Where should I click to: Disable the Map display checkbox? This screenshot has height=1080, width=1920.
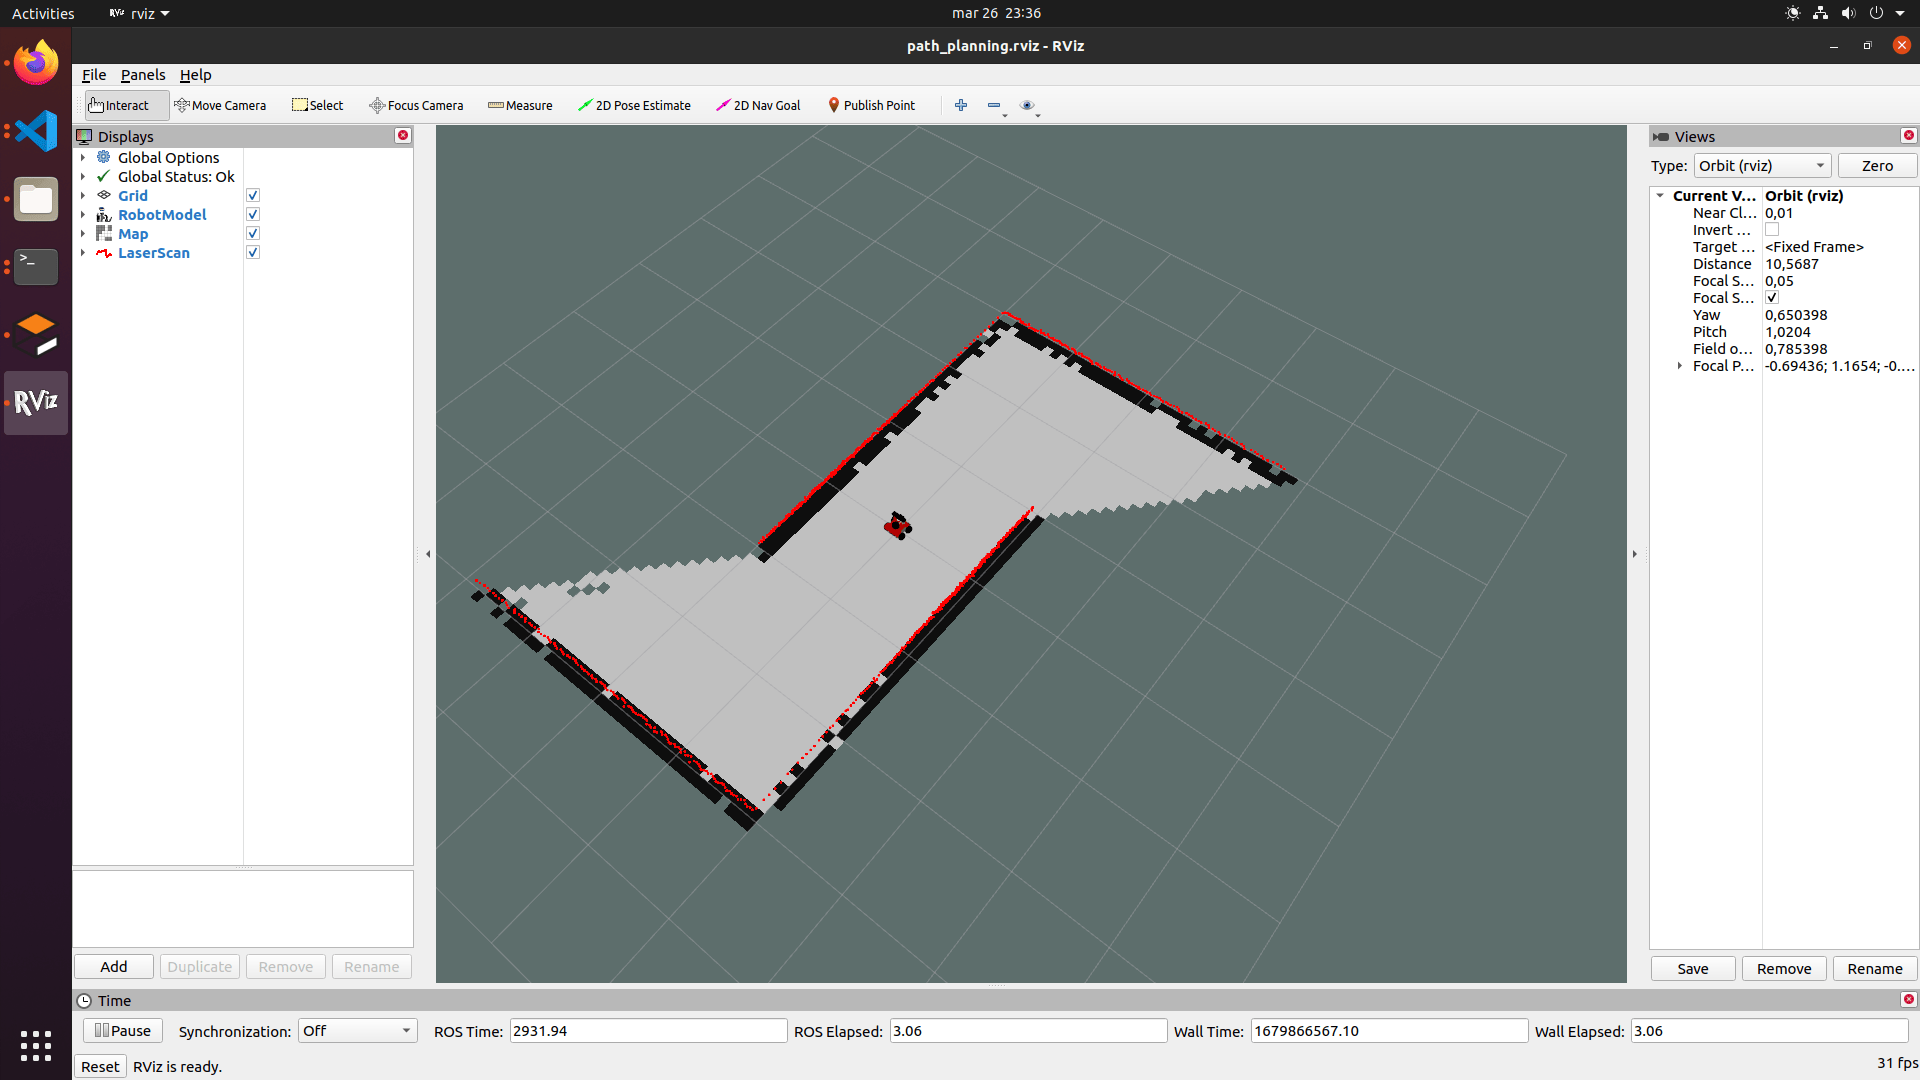253,234
